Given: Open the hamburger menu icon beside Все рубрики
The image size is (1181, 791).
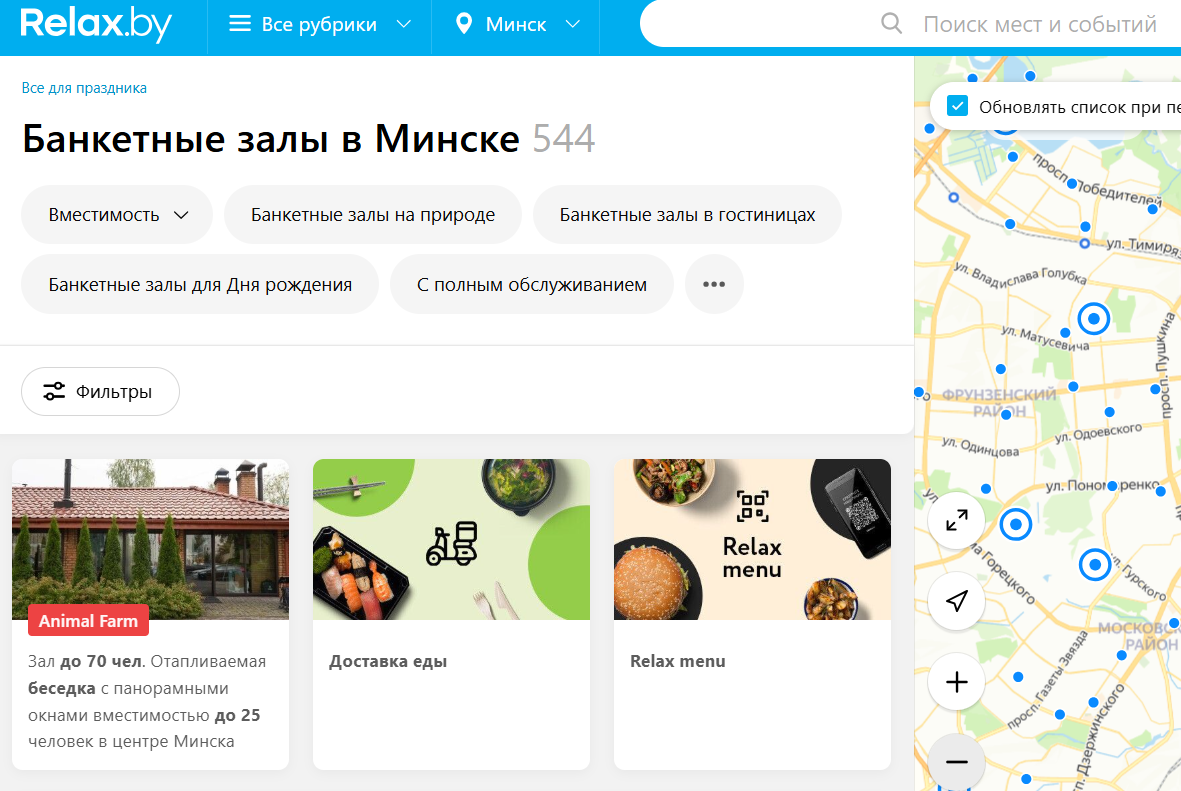Looking at the screenshot, I should [240, 24].
